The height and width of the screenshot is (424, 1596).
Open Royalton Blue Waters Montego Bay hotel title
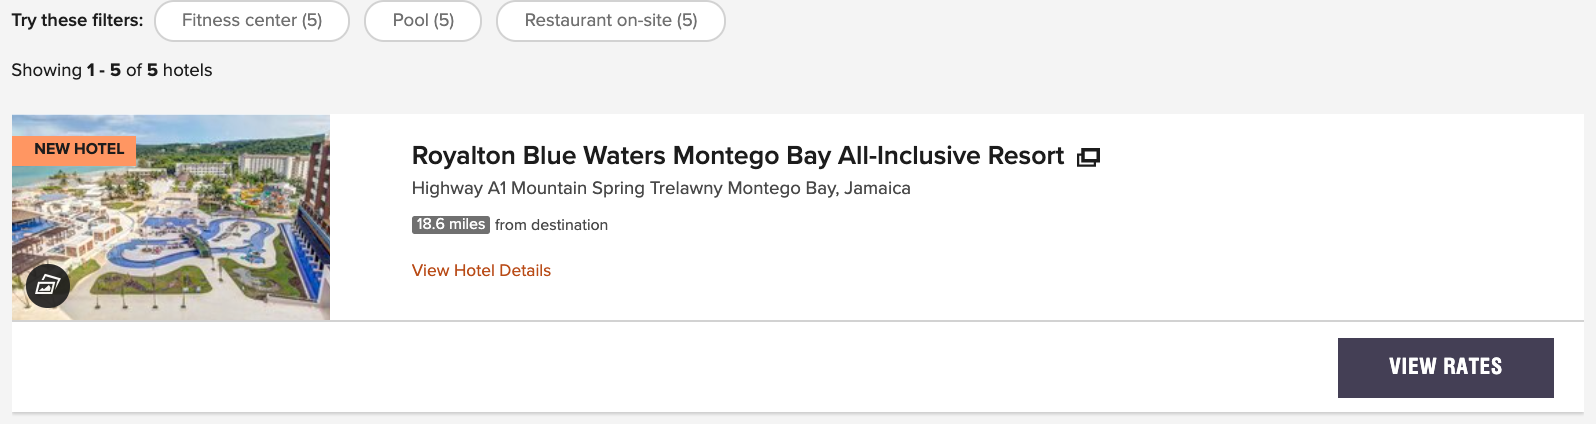coord(737,156)
